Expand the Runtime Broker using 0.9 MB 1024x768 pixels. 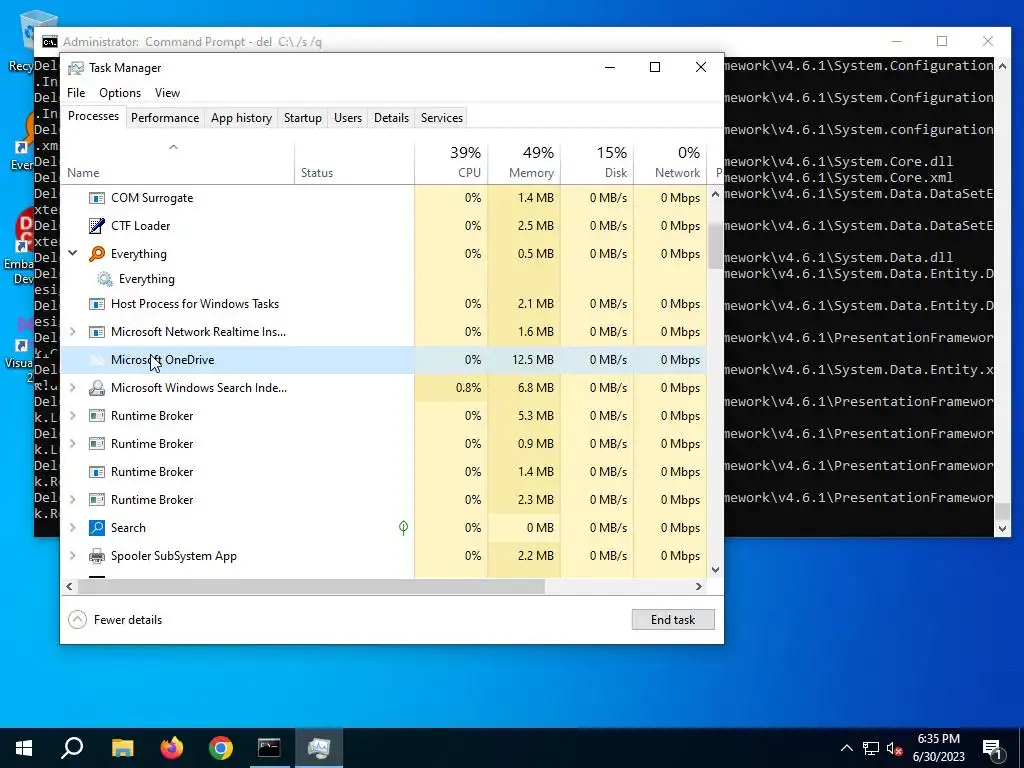pos(73,444)
